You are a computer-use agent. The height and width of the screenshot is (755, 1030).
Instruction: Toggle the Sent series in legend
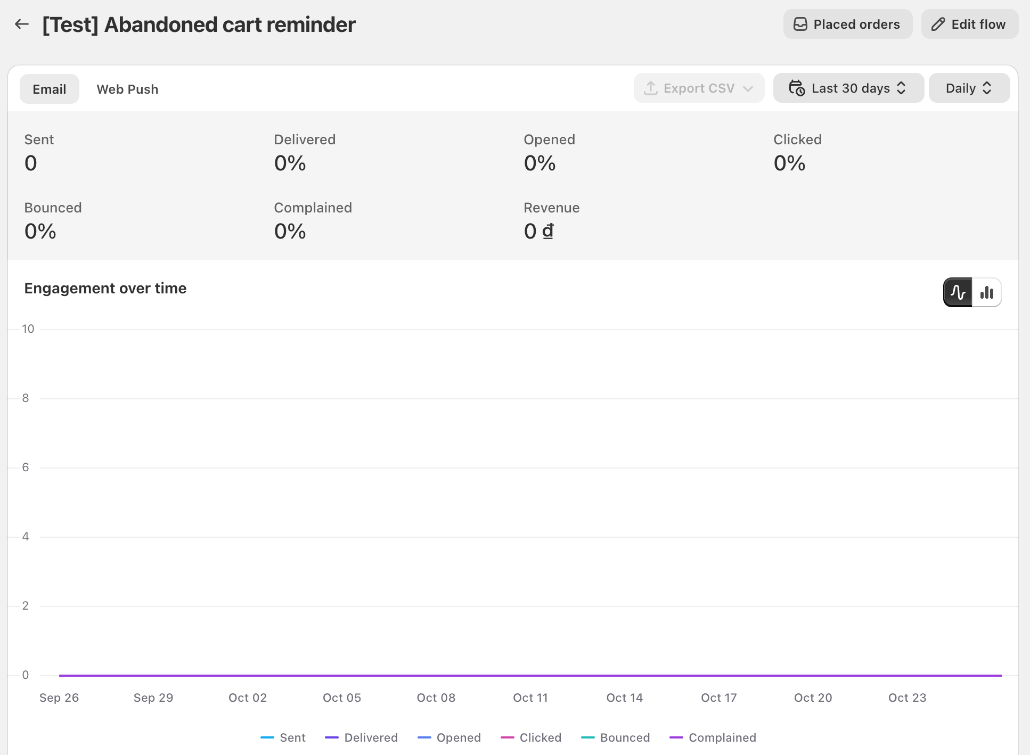283,738
